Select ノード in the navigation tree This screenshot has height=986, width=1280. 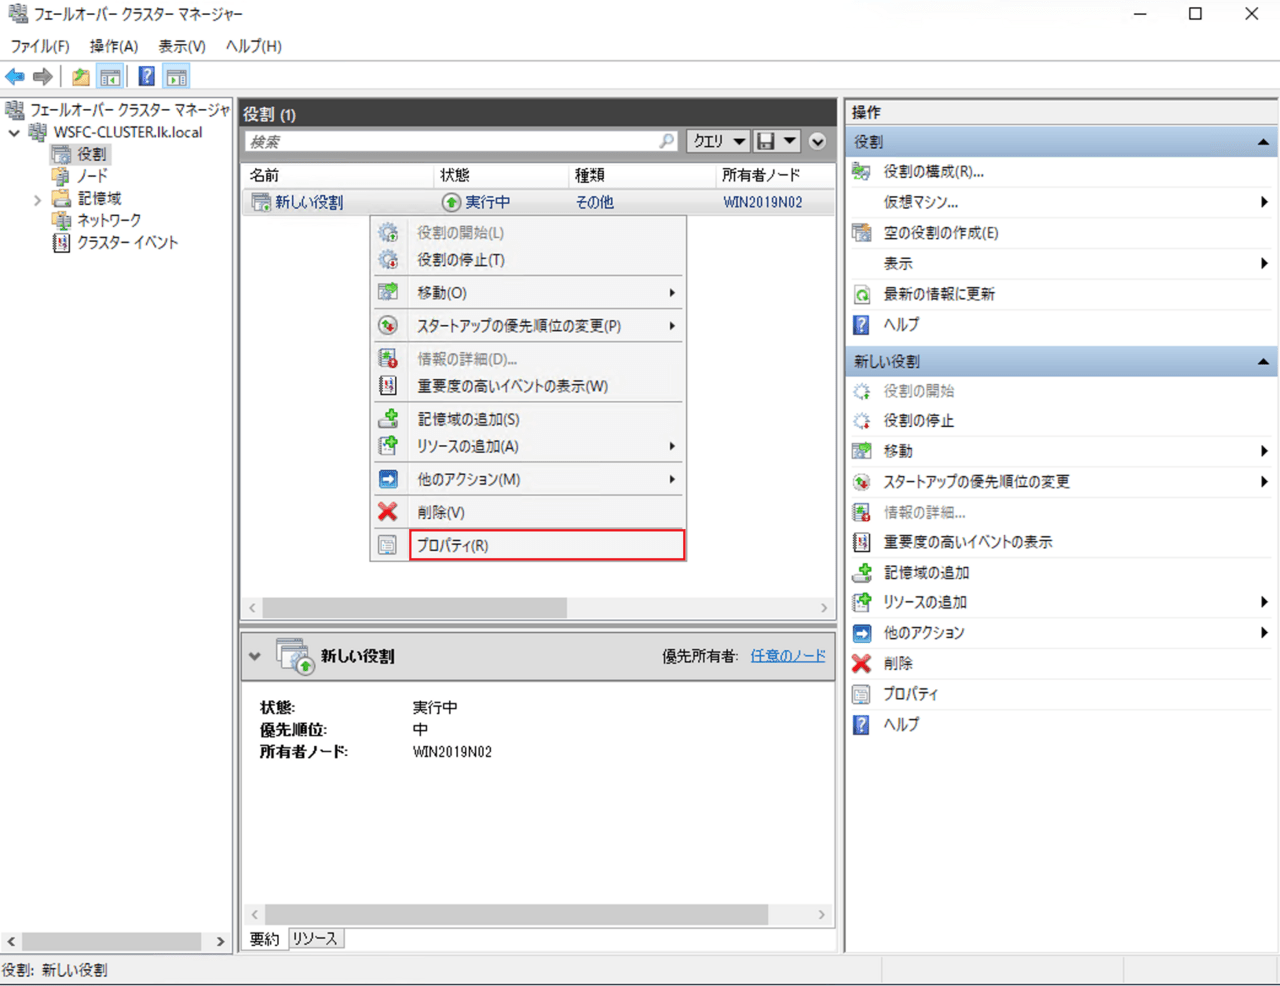(x=92, y=176)
